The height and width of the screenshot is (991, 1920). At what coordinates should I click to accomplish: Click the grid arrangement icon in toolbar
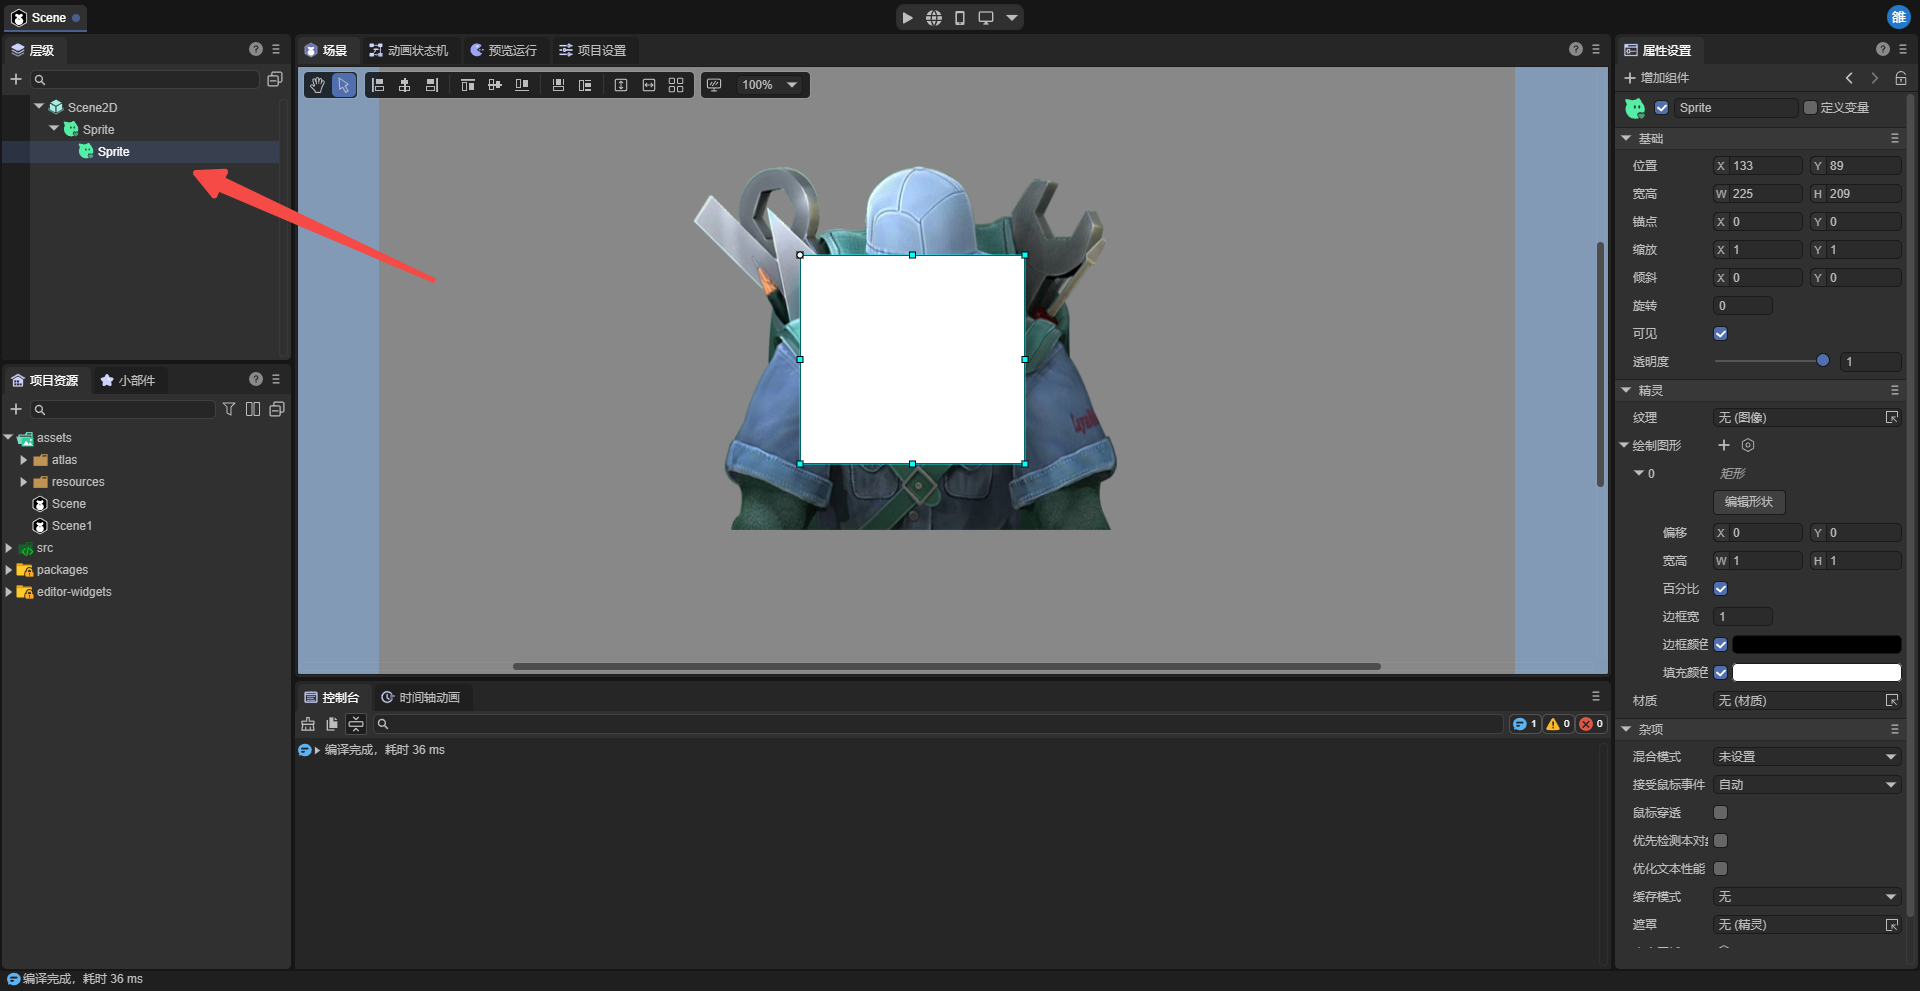click(x=676, y=85)
